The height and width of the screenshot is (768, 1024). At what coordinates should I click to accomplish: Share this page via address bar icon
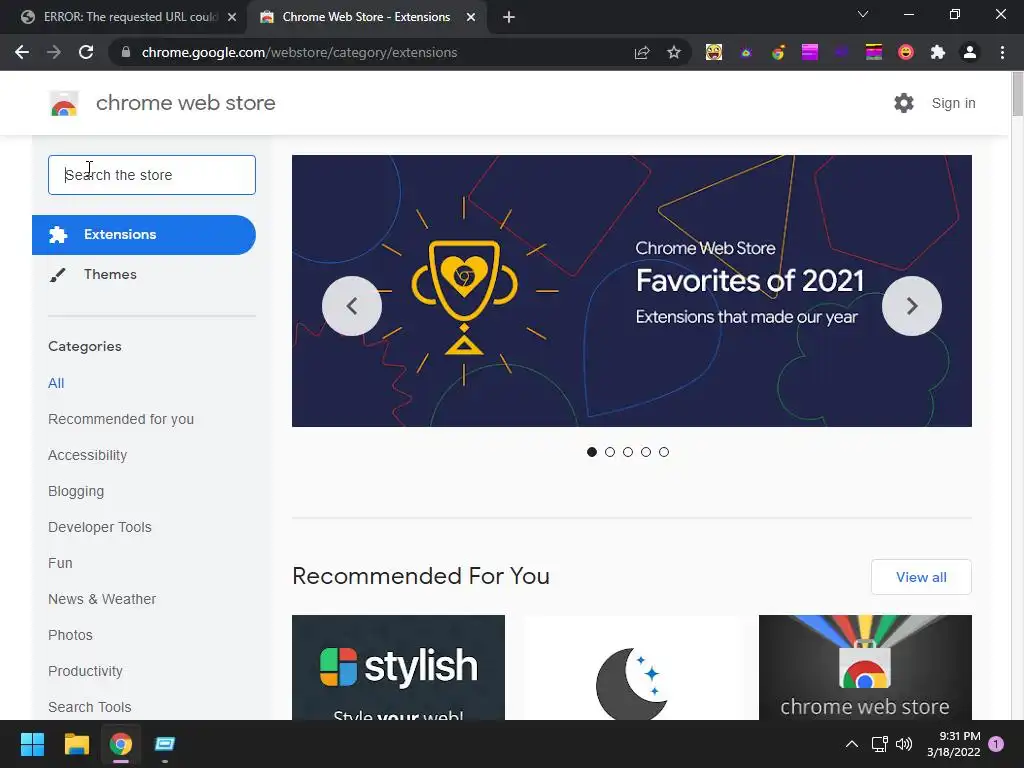point(642,52)
